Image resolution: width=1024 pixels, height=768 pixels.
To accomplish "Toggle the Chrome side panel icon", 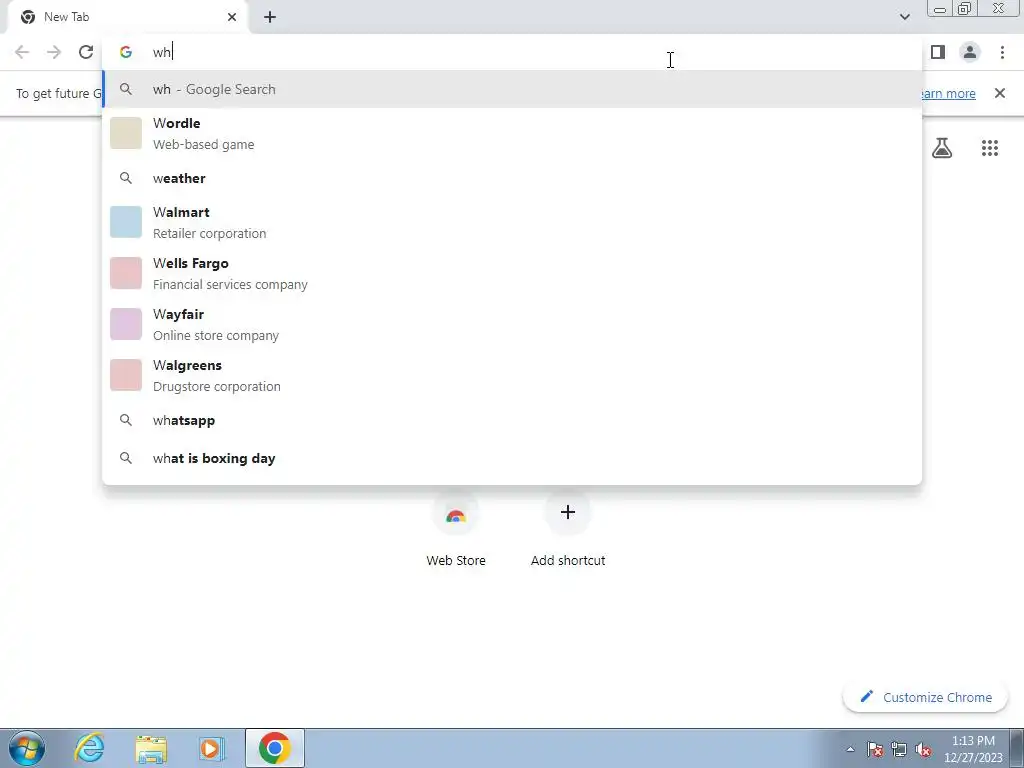I will click(x=938, y=52).
